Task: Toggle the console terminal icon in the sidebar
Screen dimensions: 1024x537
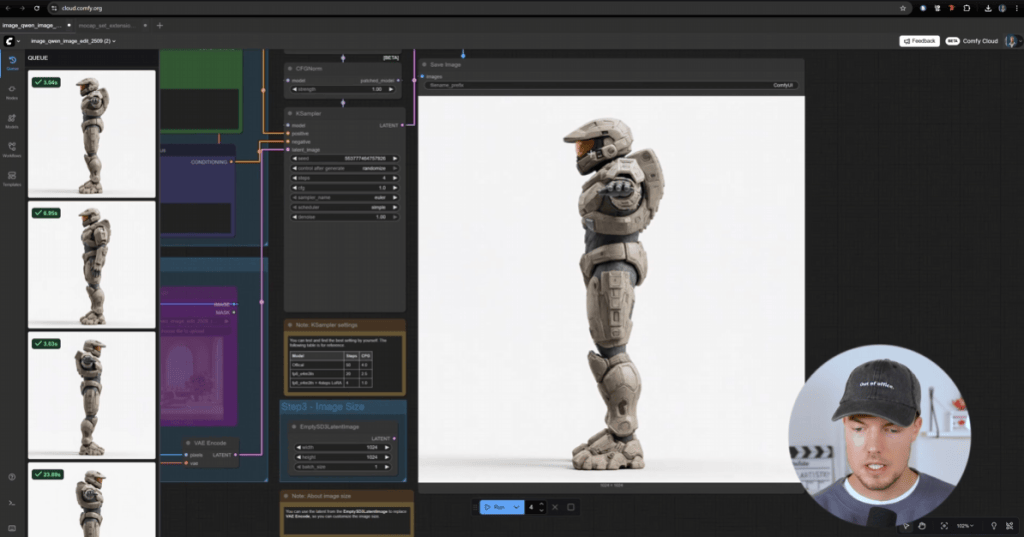Action: [x=12, y=503]
